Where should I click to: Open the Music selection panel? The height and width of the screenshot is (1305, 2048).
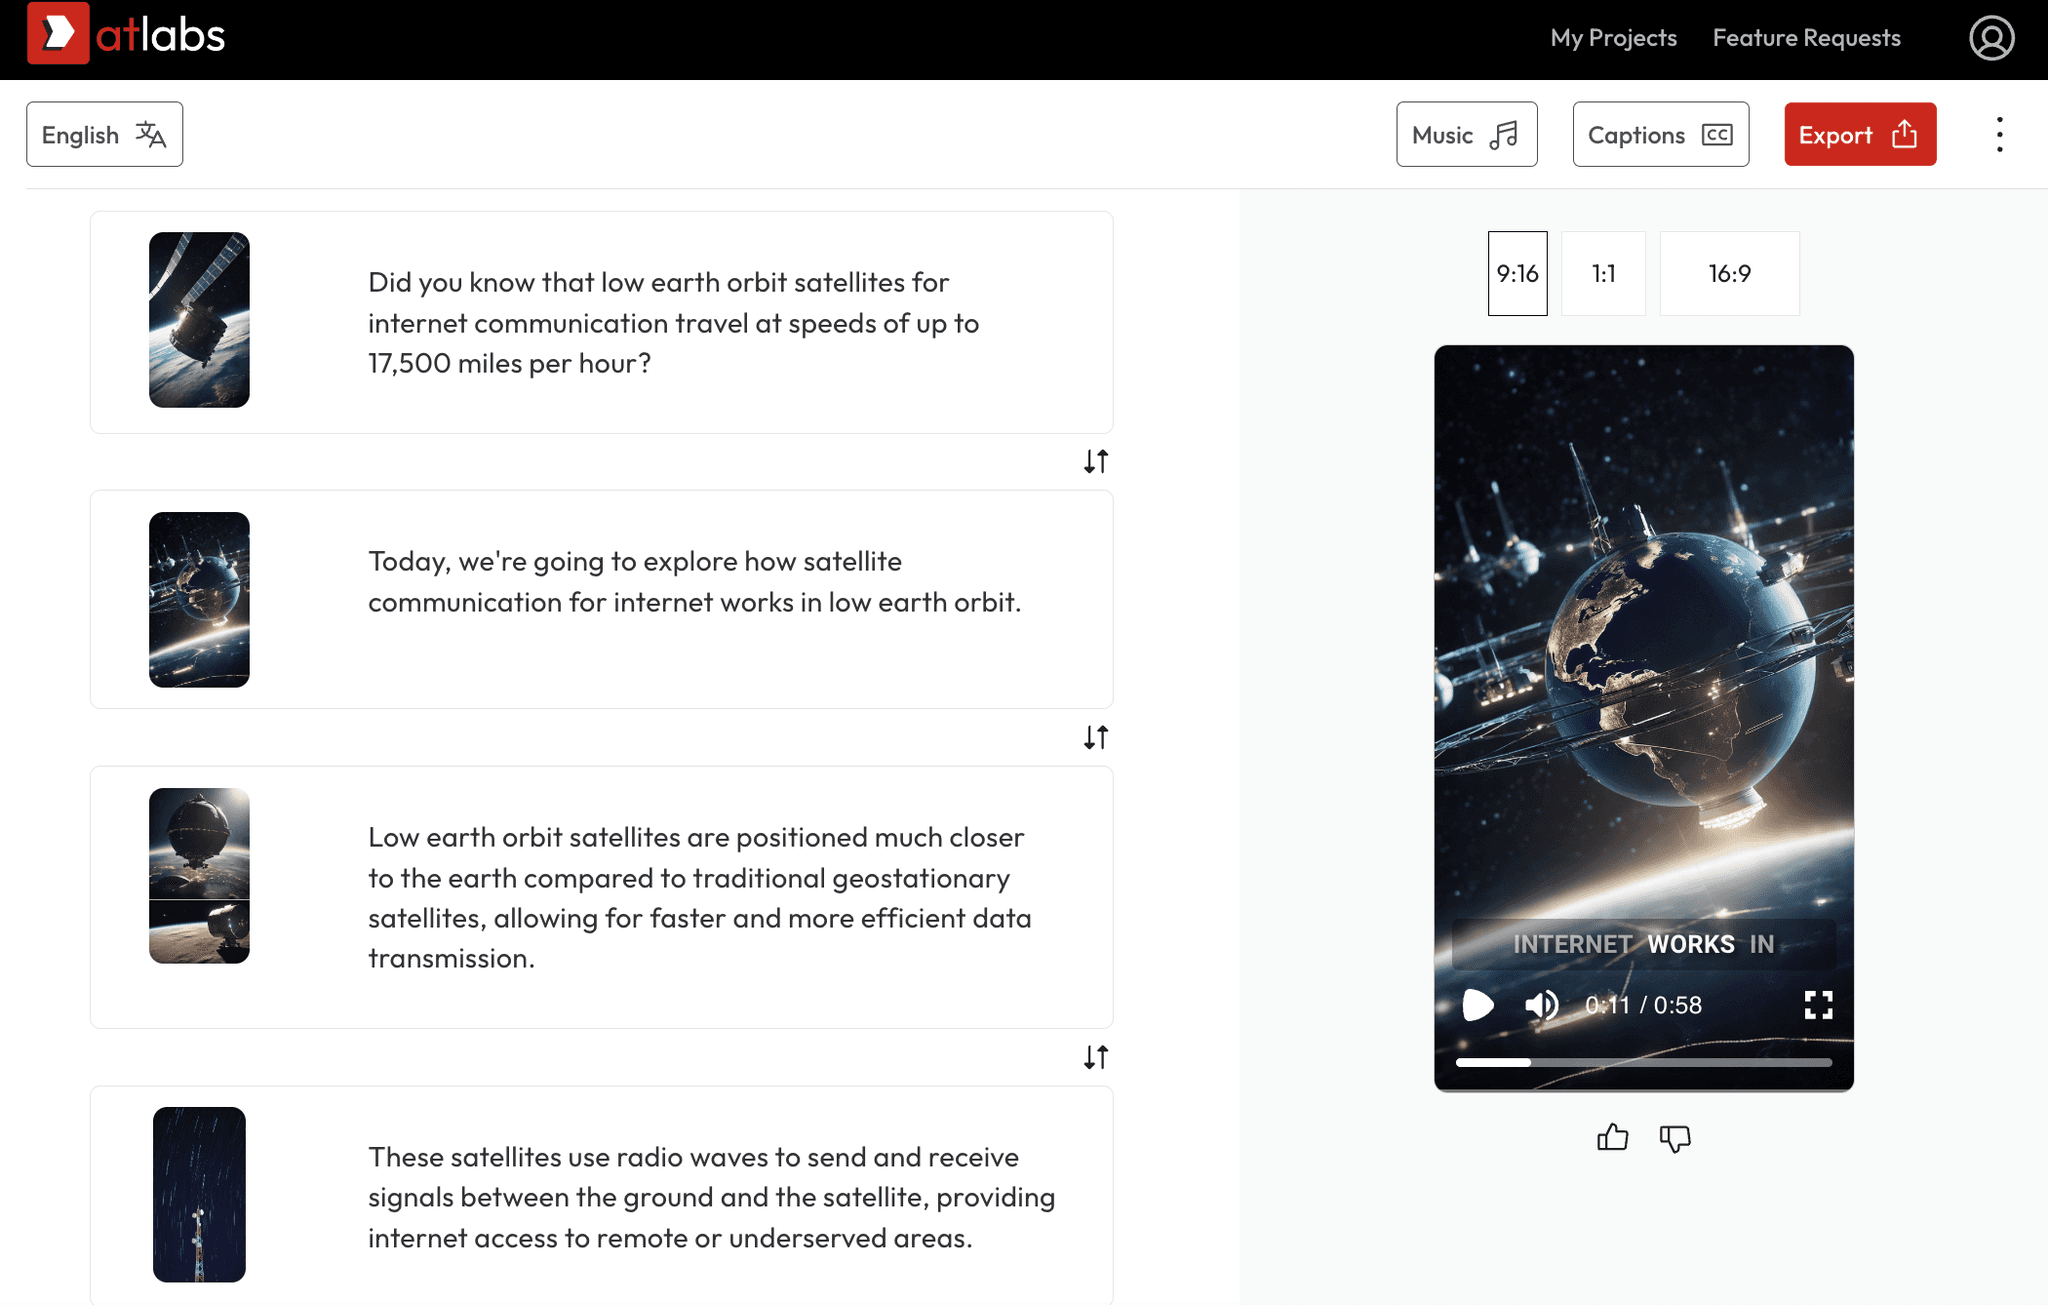[1466, 134]
